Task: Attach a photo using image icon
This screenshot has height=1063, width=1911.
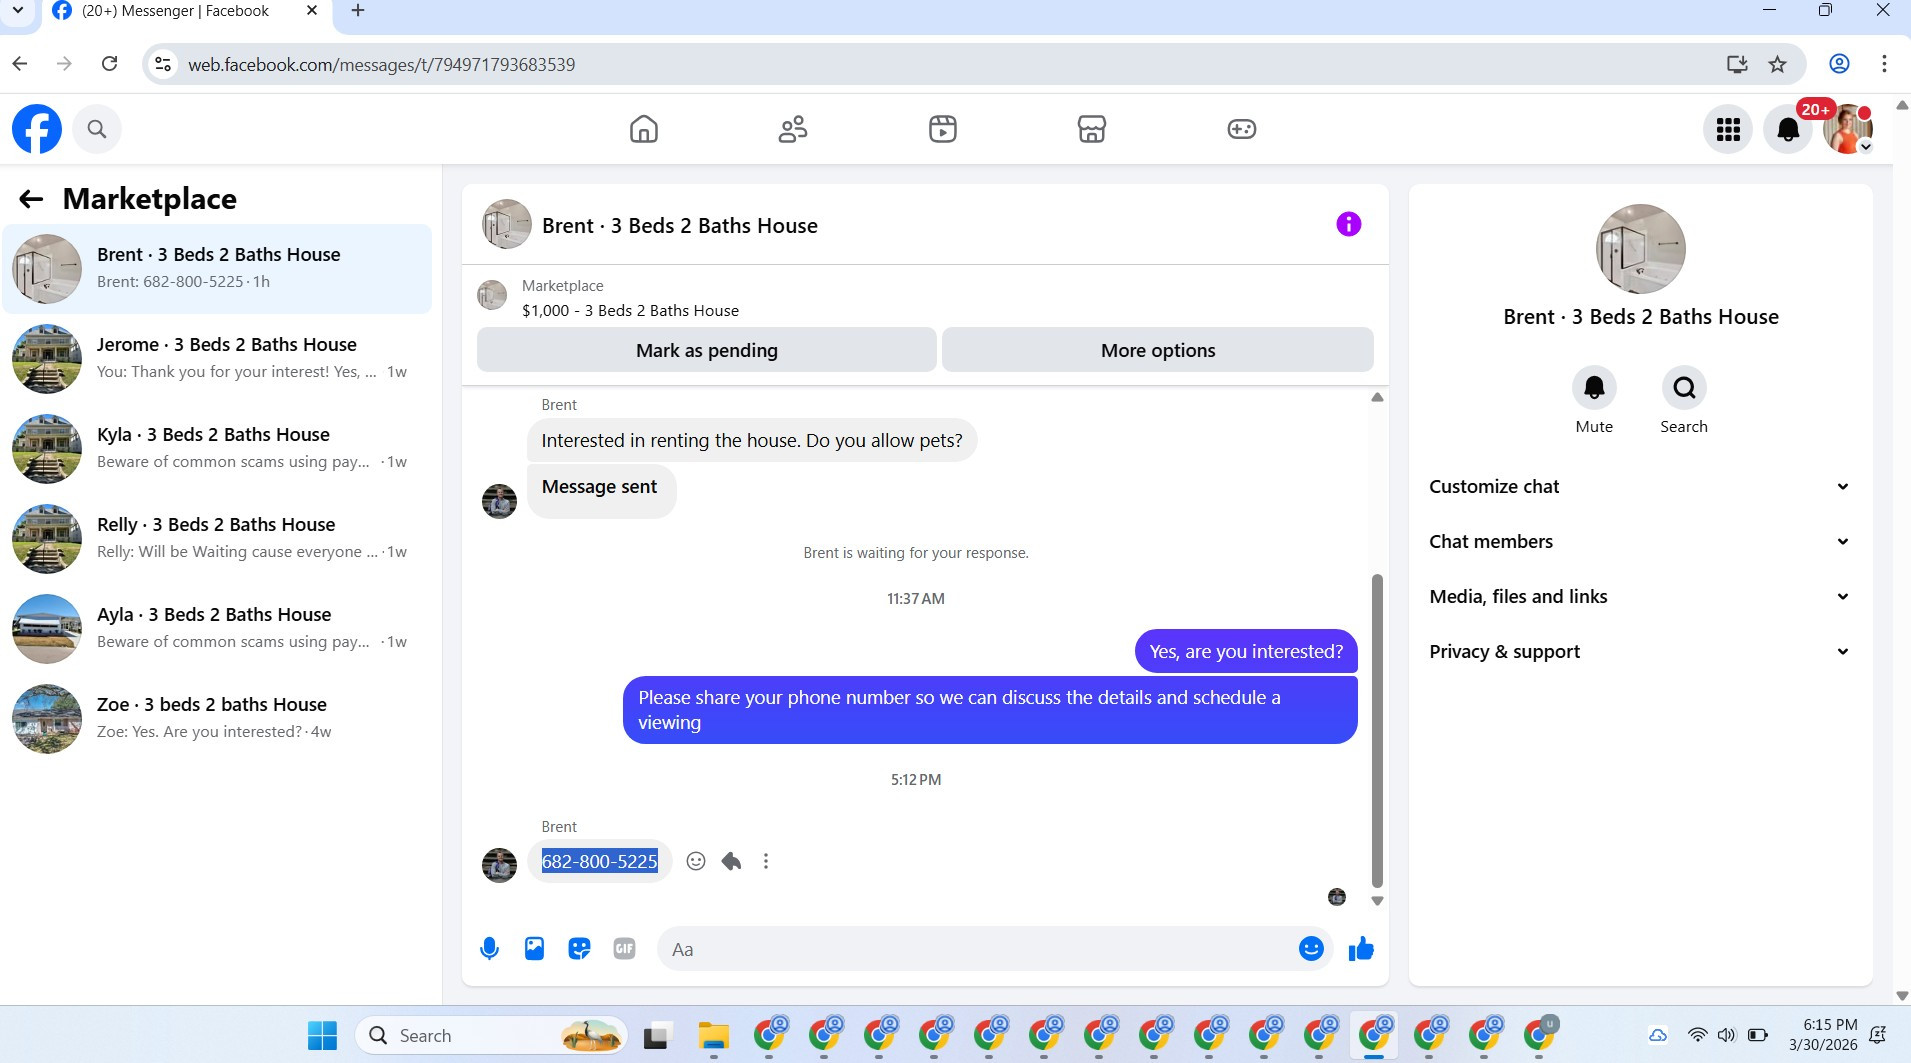Action: point(535,949)
